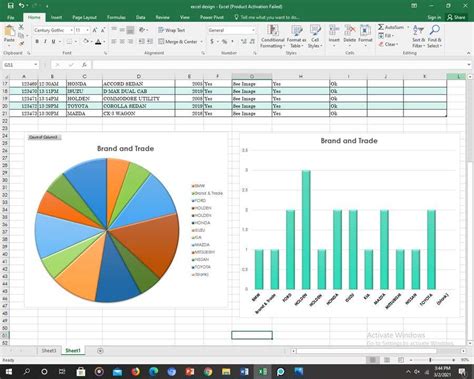The height and width of the screenshot is (379, 474).
Task: Add a new sheet with plus icon
Action: pyautogui.click(x=100, y=351)
